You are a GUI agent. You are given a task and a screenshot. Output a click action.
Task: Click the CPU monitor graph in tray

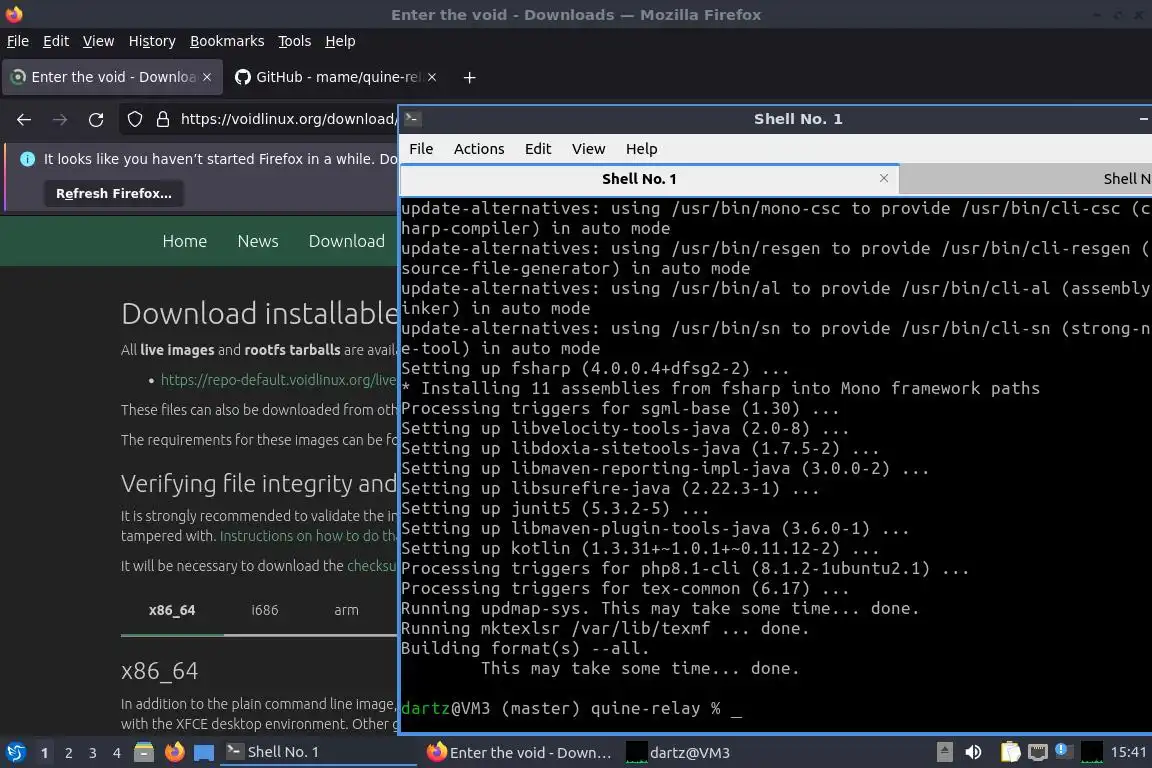pos(1092,752)
